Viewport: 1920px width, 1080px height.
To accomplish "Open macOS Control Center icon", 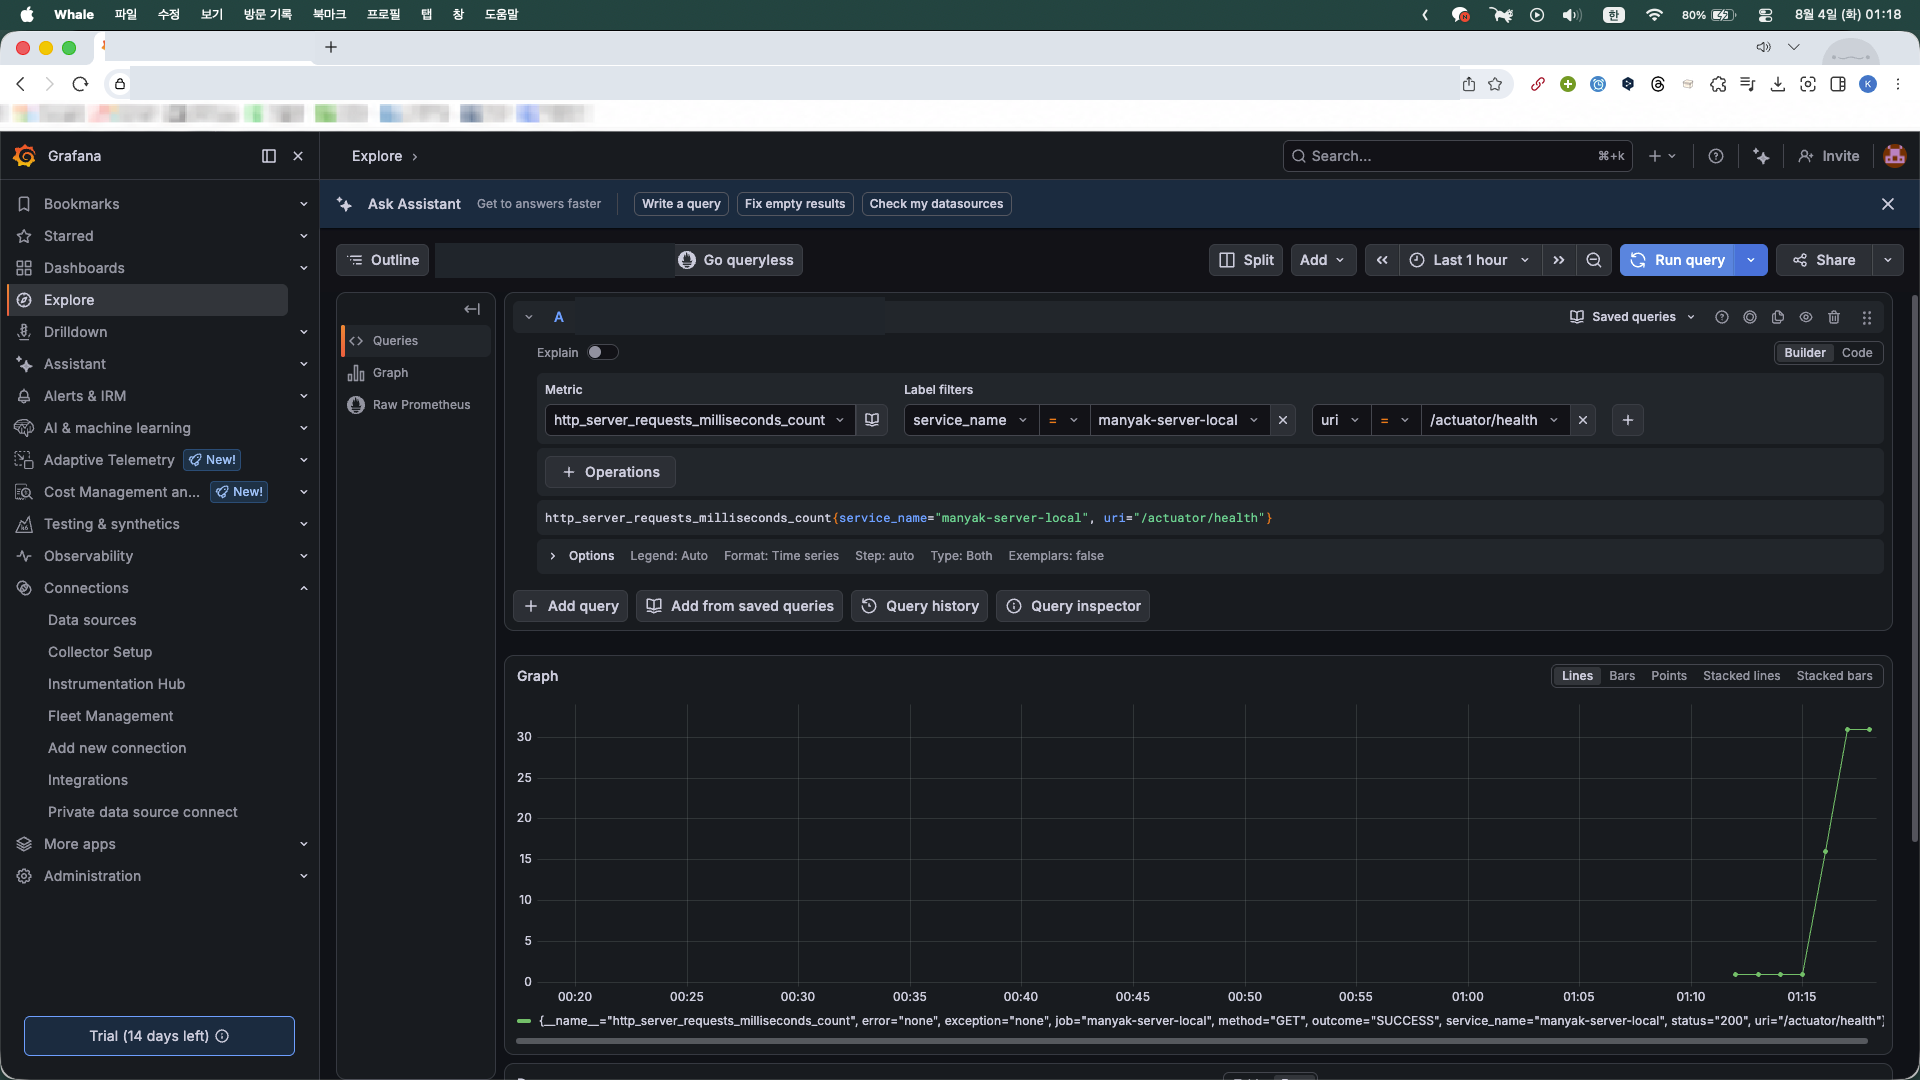I will point(1765,15).
